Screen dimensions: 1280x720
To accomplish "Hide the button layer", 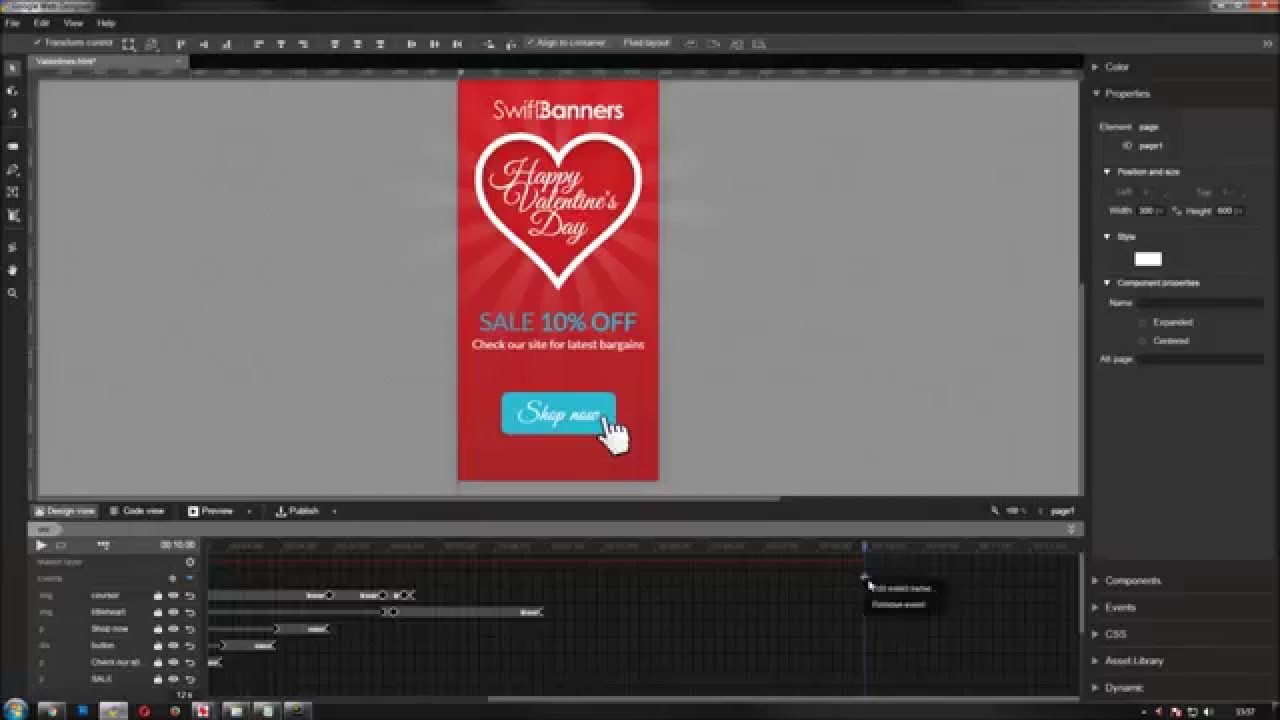I will point(173,645).
